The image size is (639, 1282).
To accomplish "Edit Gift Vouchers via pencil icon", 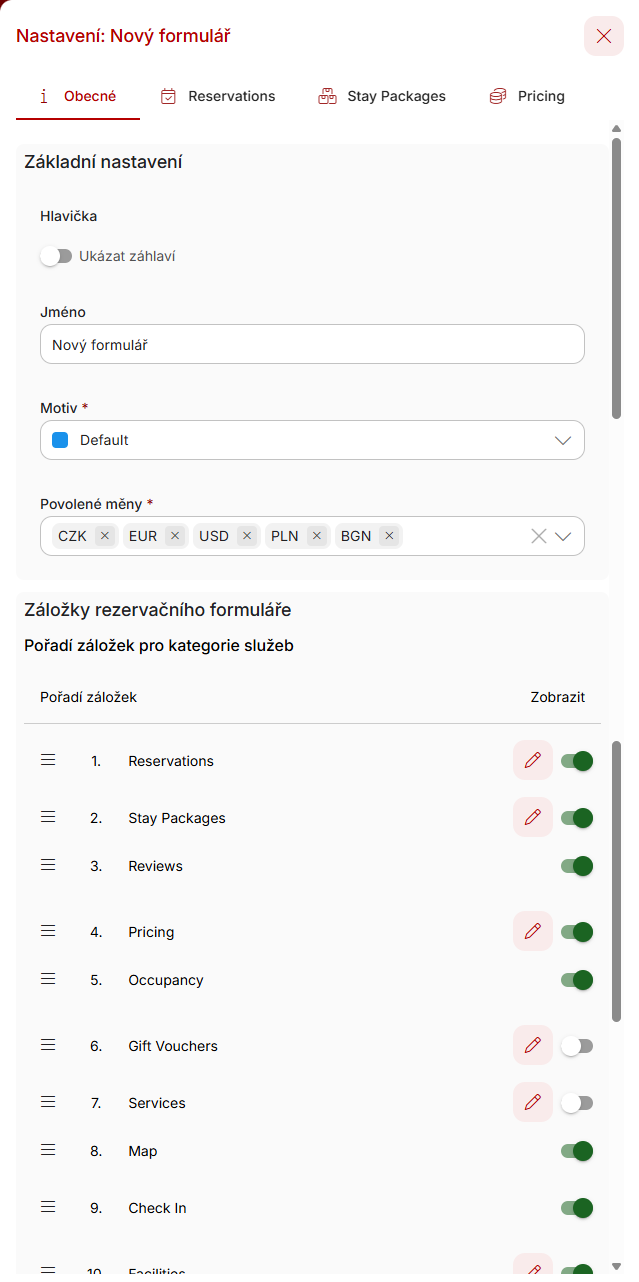I will pos(533,1046).
